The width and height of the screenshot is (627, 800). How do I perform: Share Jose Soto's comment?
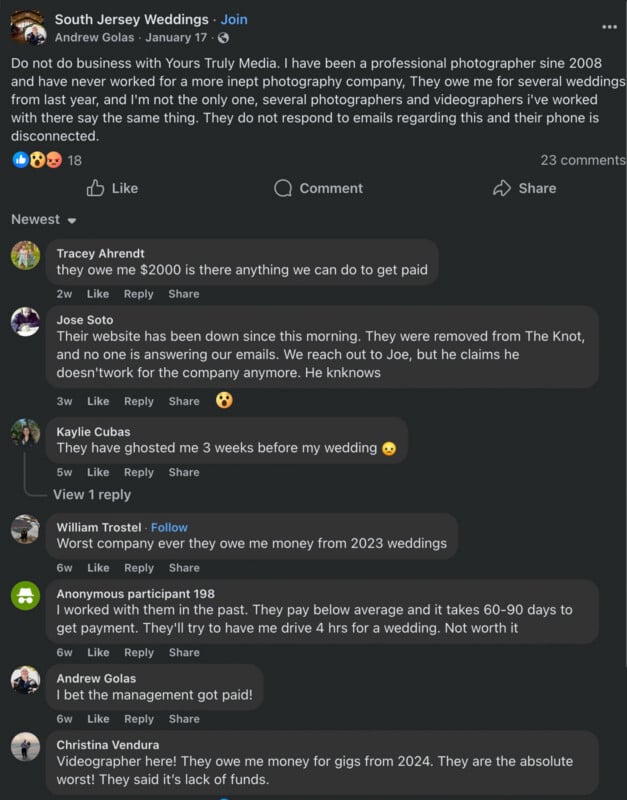click(183, 401)
